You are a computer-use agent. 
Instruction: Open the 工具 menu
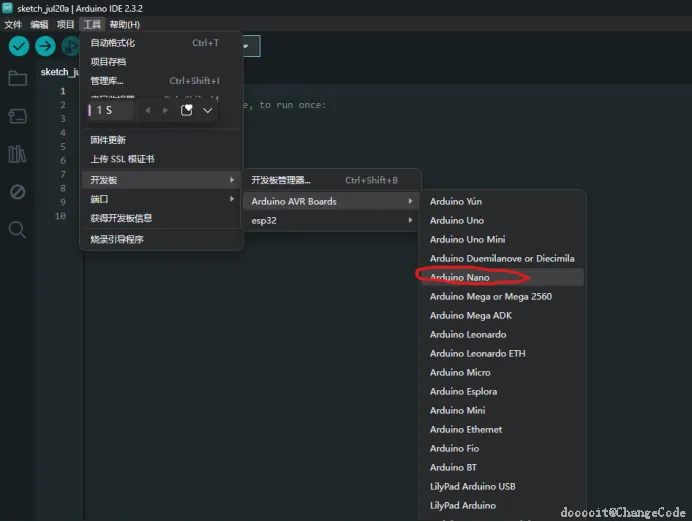click(x=92, y=24)
